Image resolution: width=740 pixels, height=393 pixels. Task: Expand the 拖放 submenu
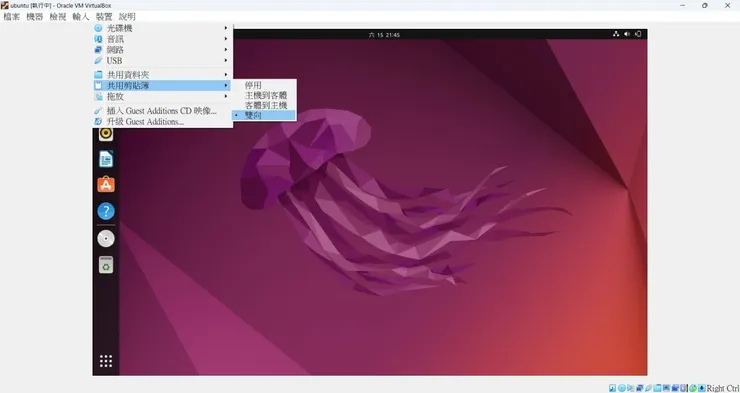pyautogui.click(x=162, y=96)
